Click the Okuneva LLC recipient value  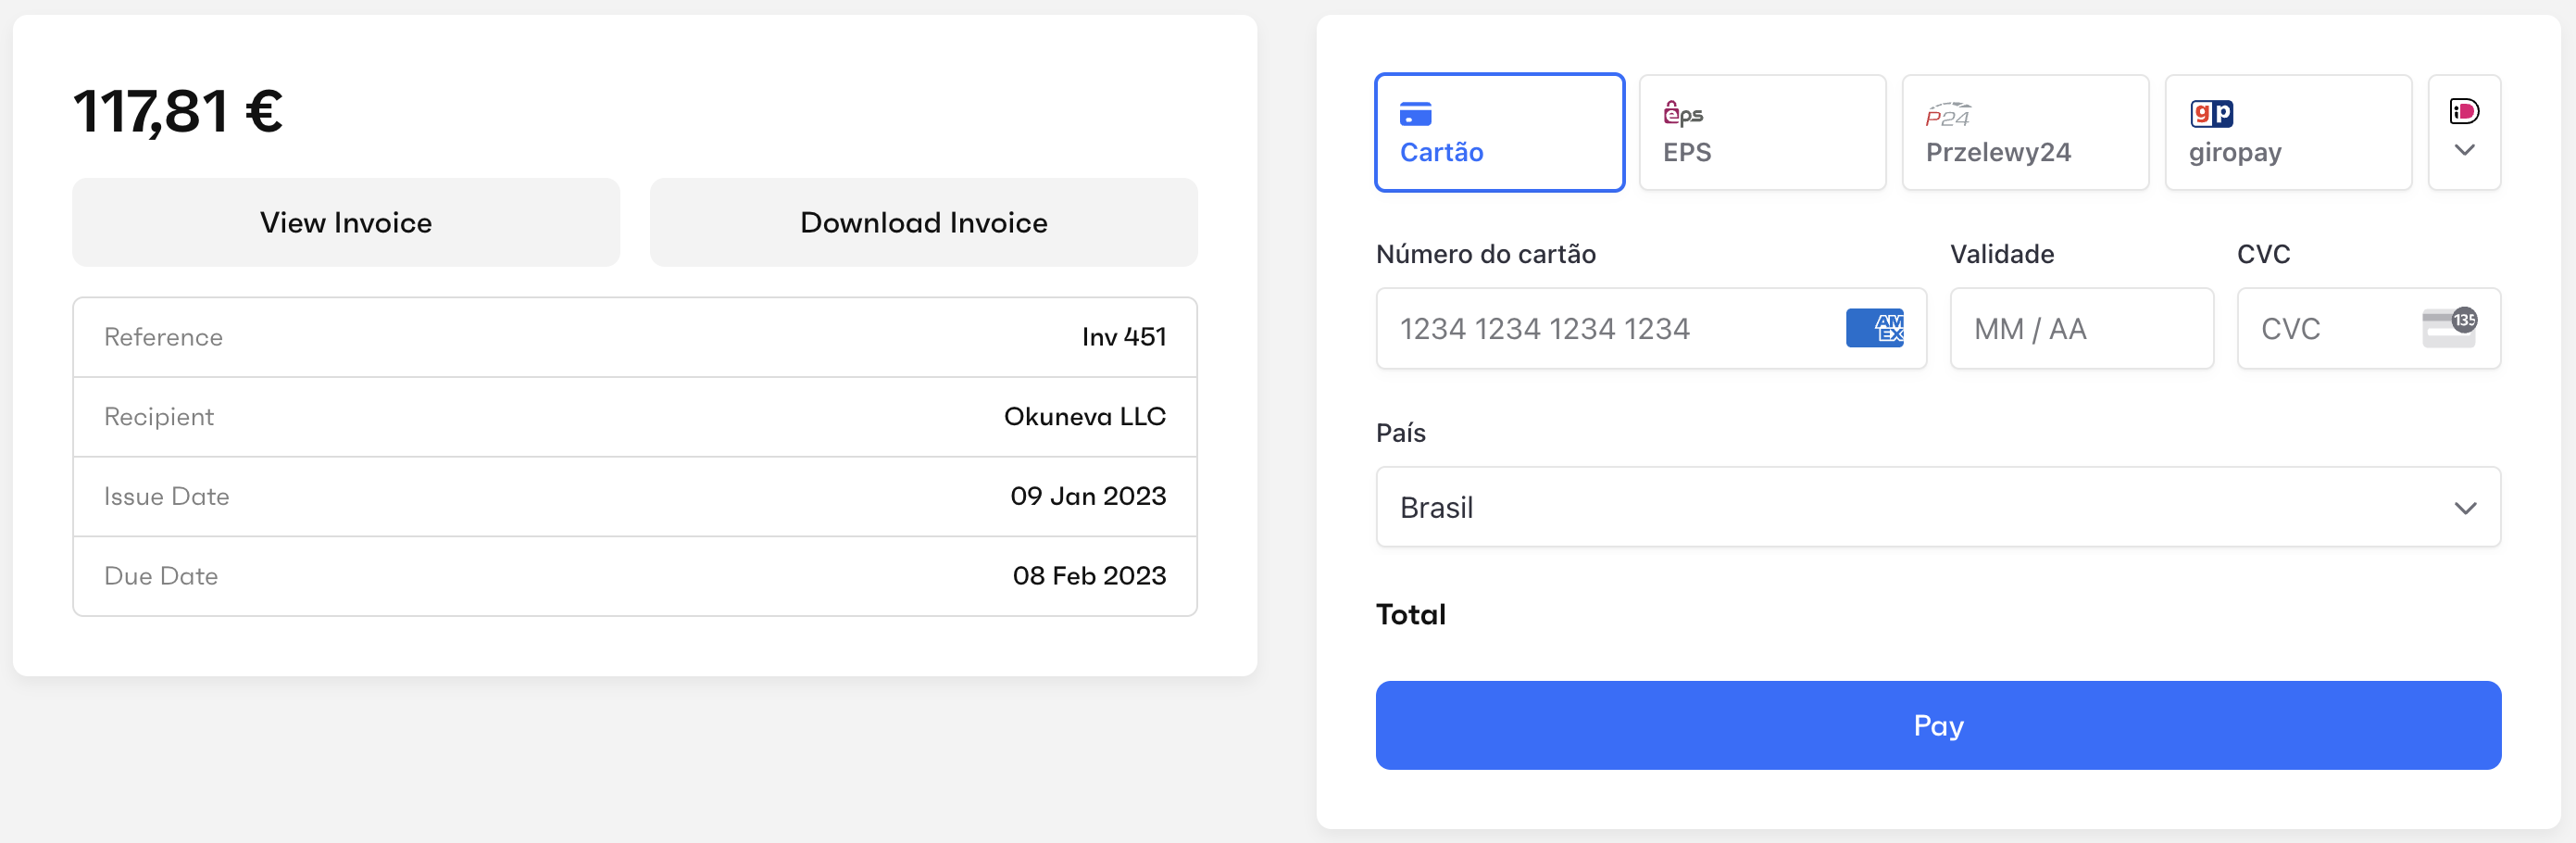click(1084, 416)
